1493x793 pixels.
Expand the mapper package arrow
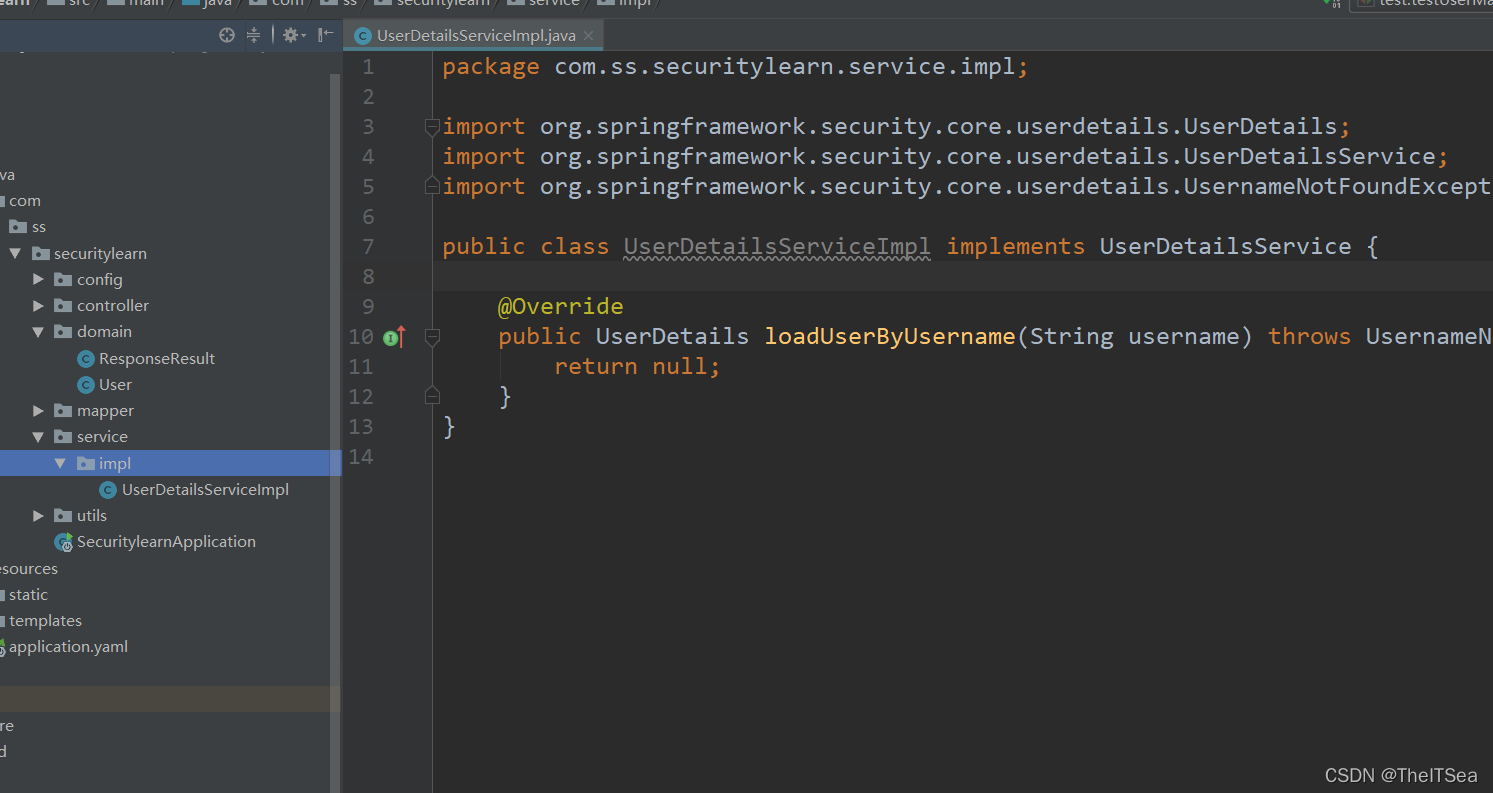click(x=38, y=411)
